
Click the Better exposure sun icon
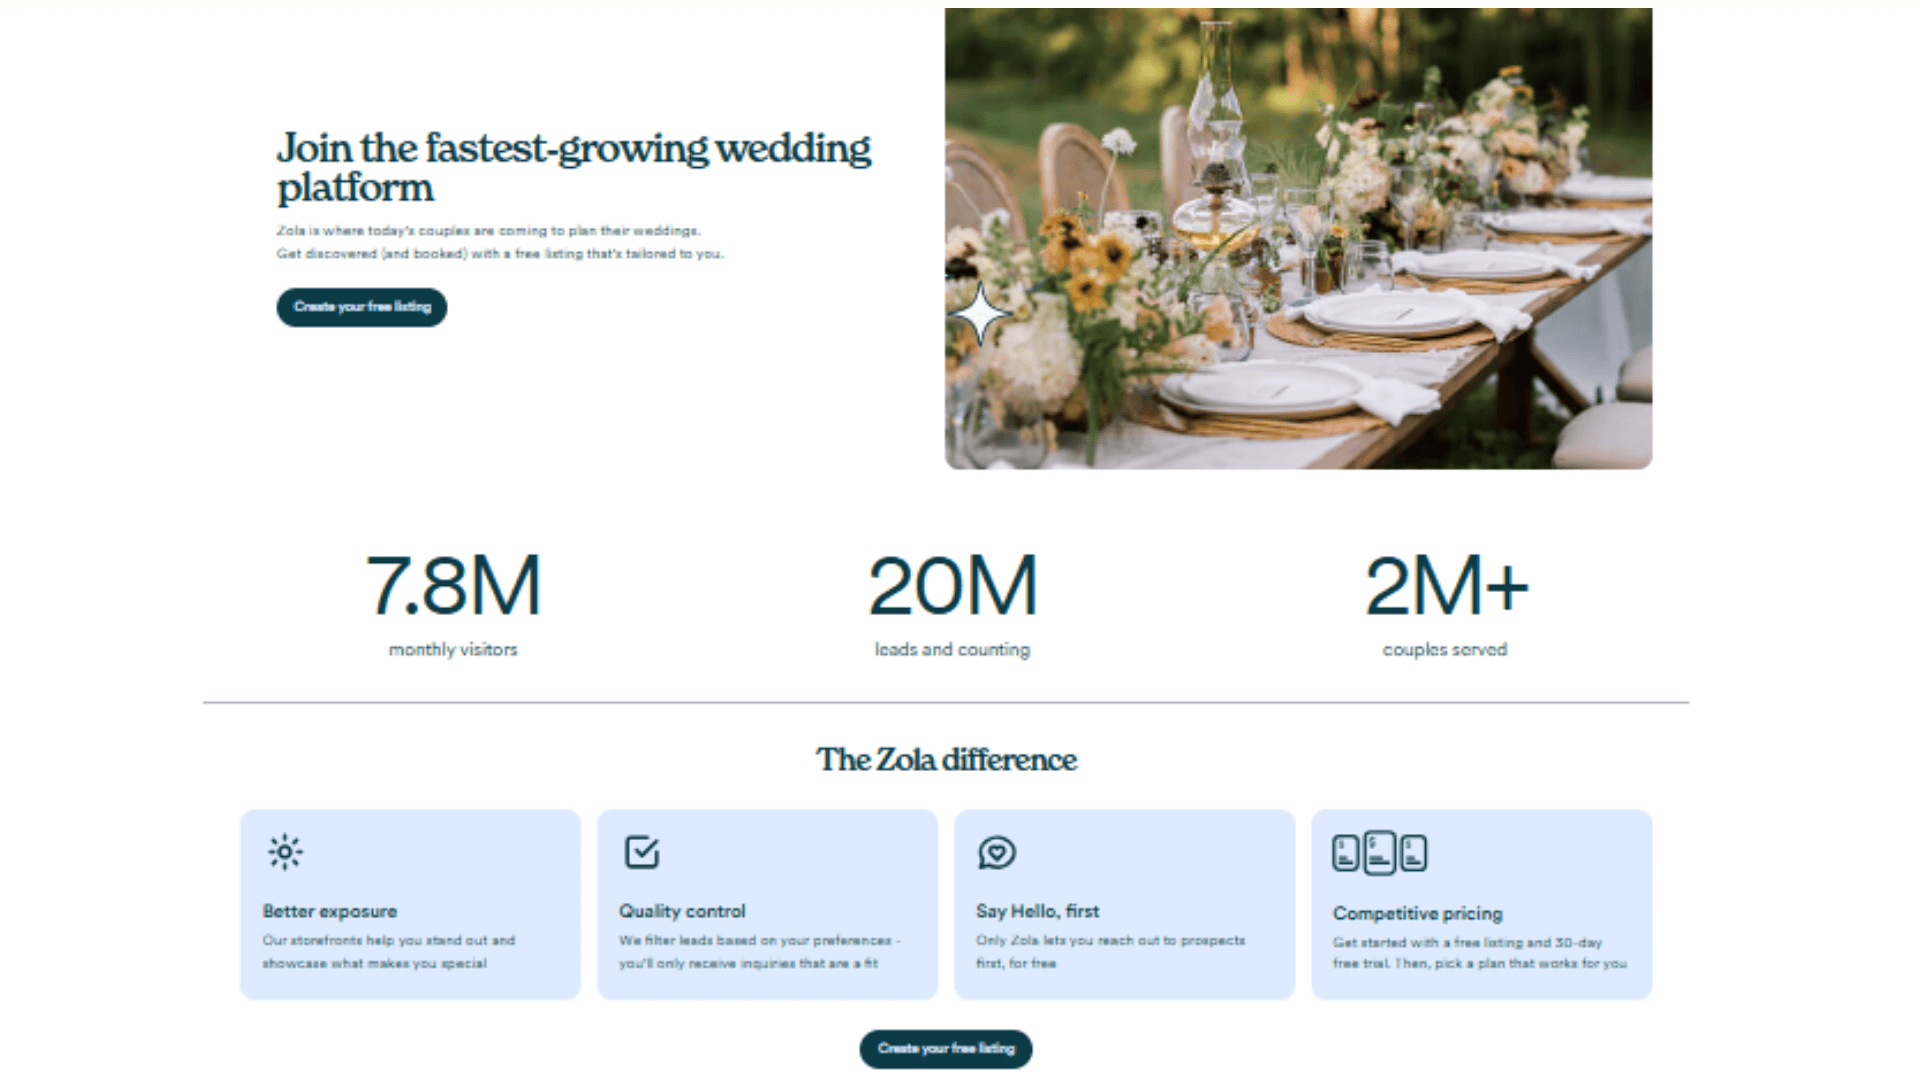284,851
